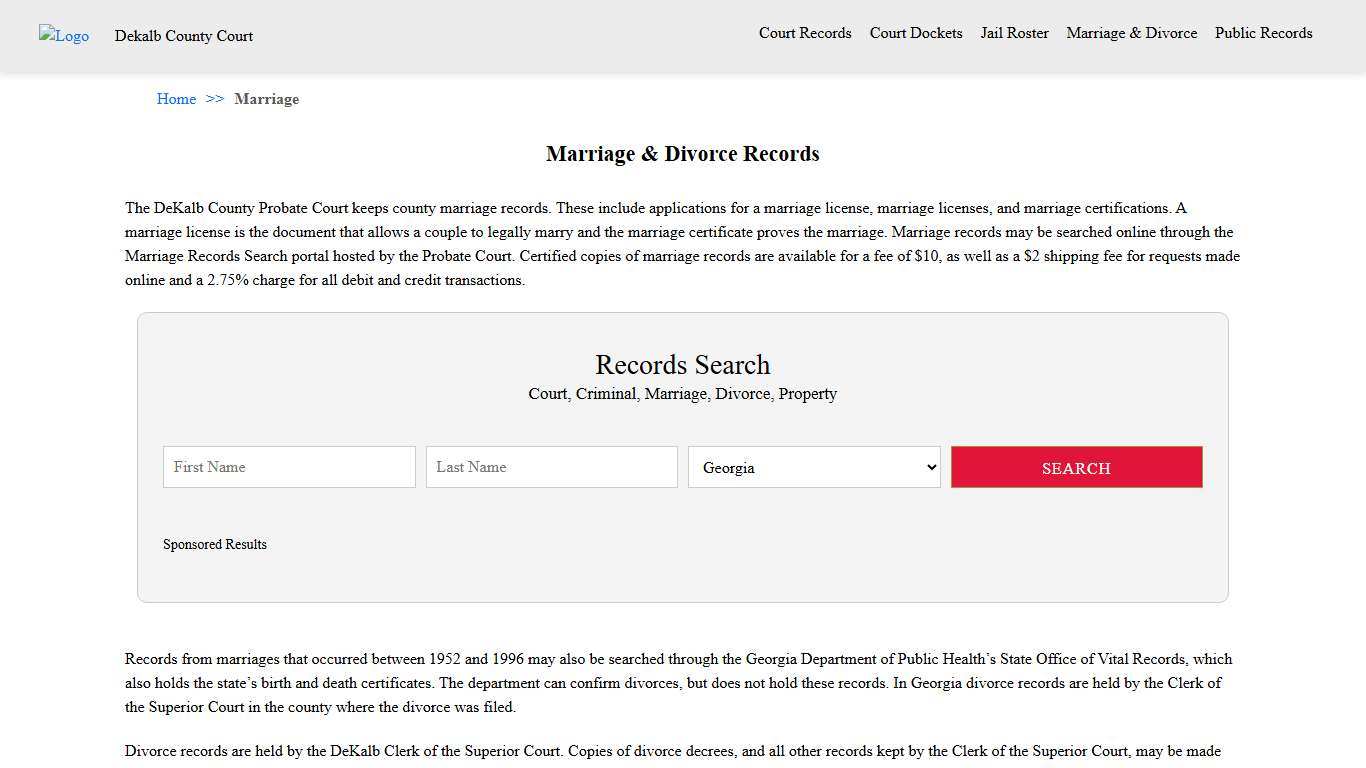
Task: Click the Records Search heading
Action: tap(682, 365)
